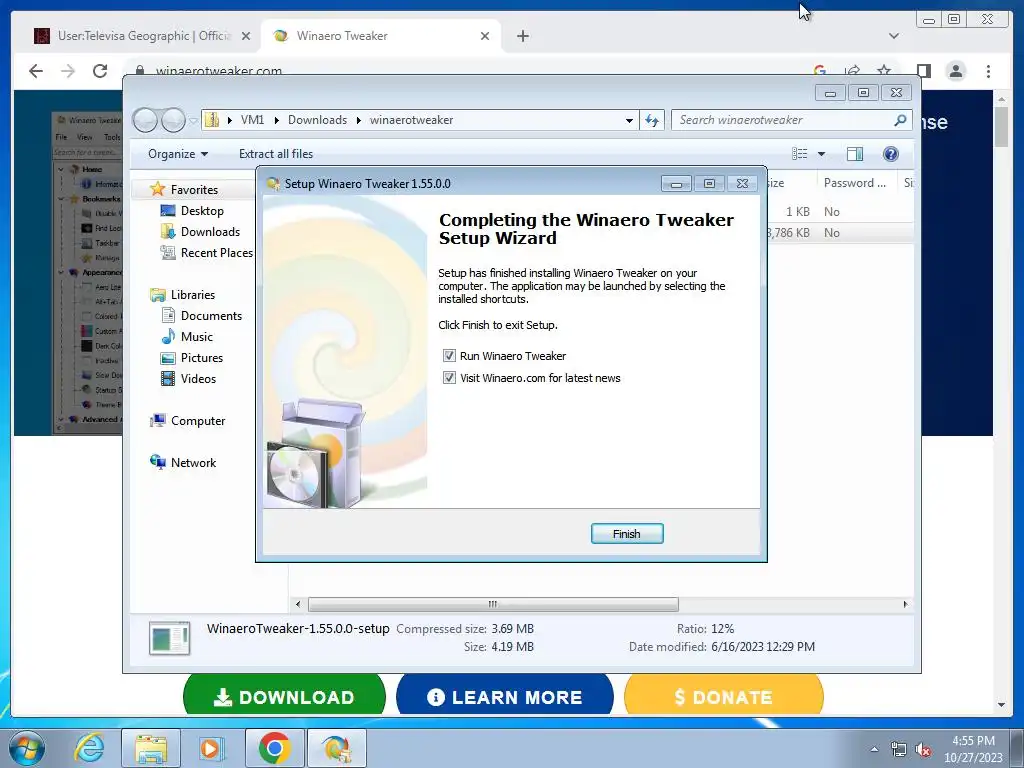Click the horizontal scrollbar in Explorer

493,604
